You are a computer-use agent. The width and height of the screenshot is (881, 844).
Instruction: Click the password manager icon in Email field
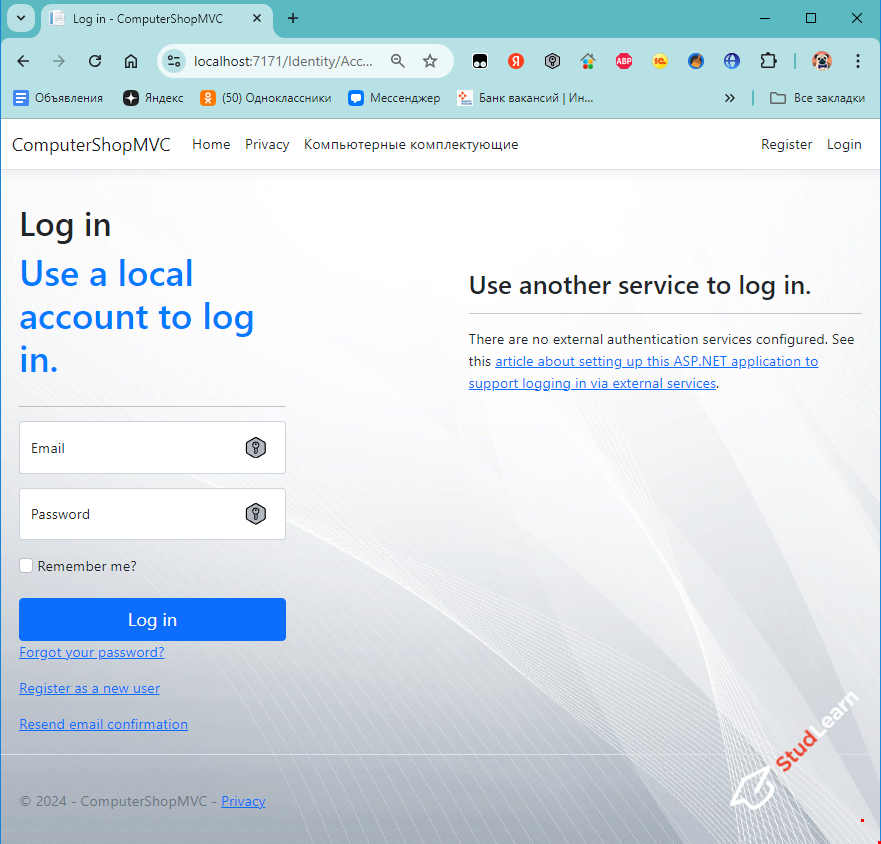click(256, 447)
